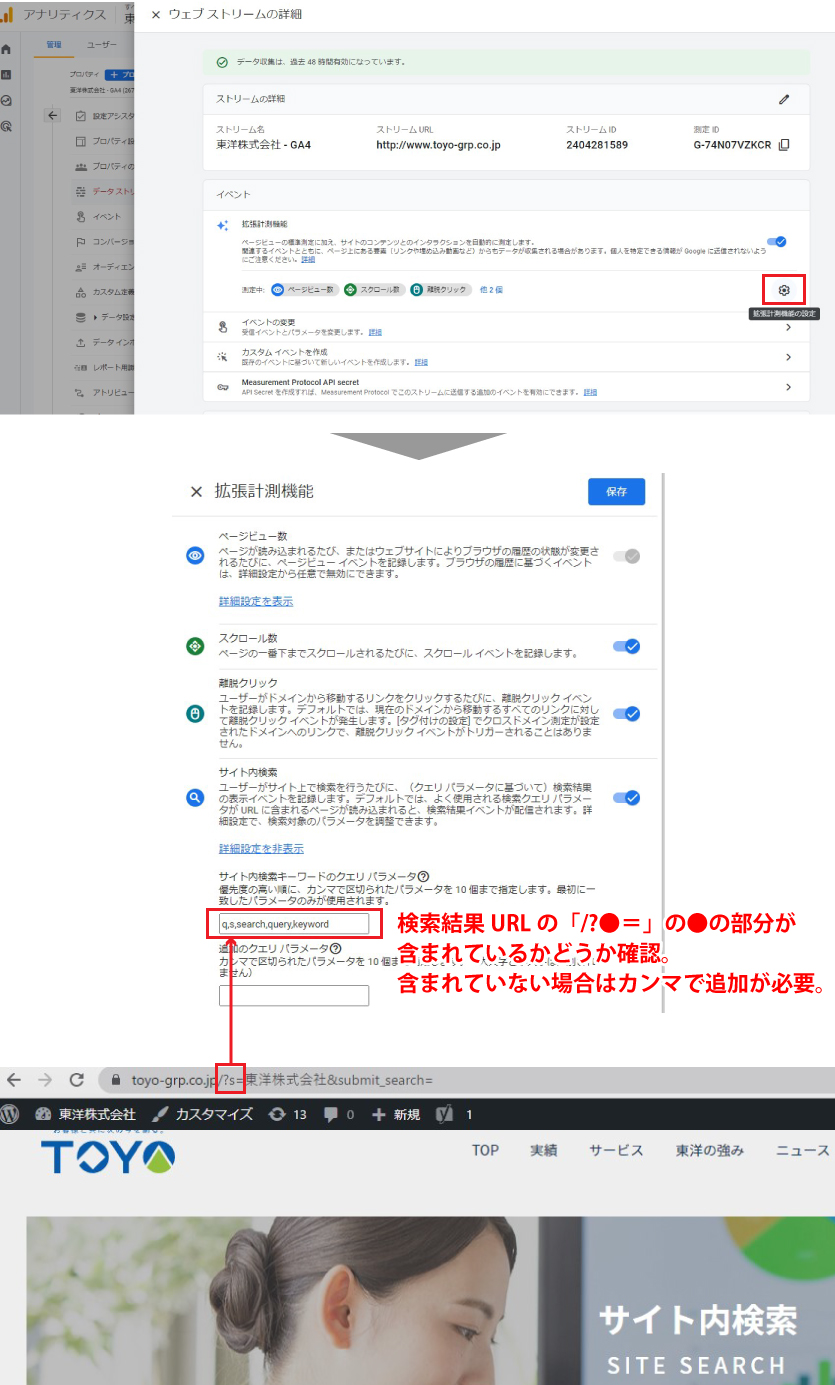Viewport: 835px width, 1385px height.
Task: Toggle the スクロール数 switch
Action: 627,646
